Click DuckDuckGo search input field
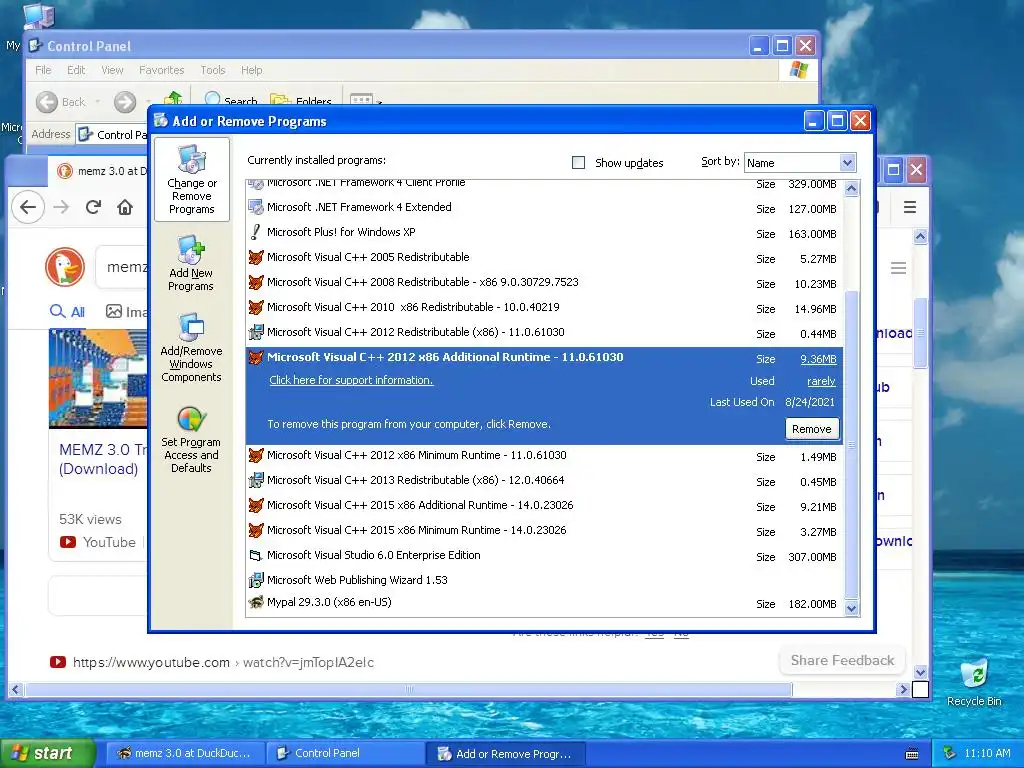The image size is (1024, 768). pos(123,267)
